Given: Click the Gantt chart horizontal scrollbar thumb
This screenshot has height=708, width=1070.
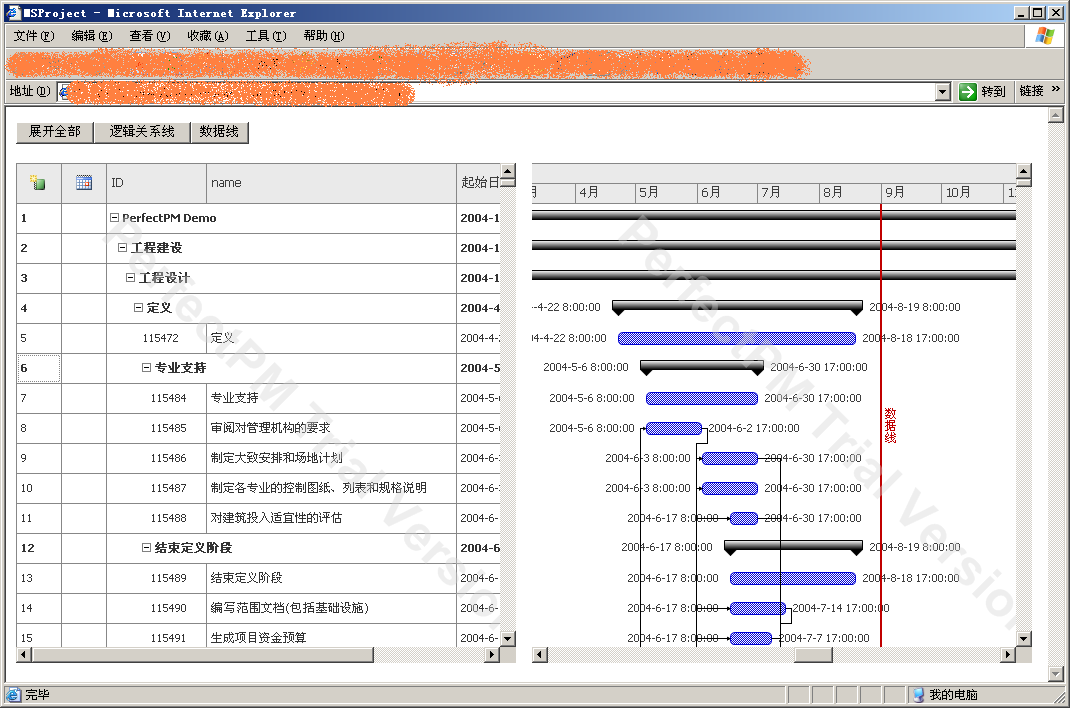Looking at the screenshot, I should [x=813, y=655].
